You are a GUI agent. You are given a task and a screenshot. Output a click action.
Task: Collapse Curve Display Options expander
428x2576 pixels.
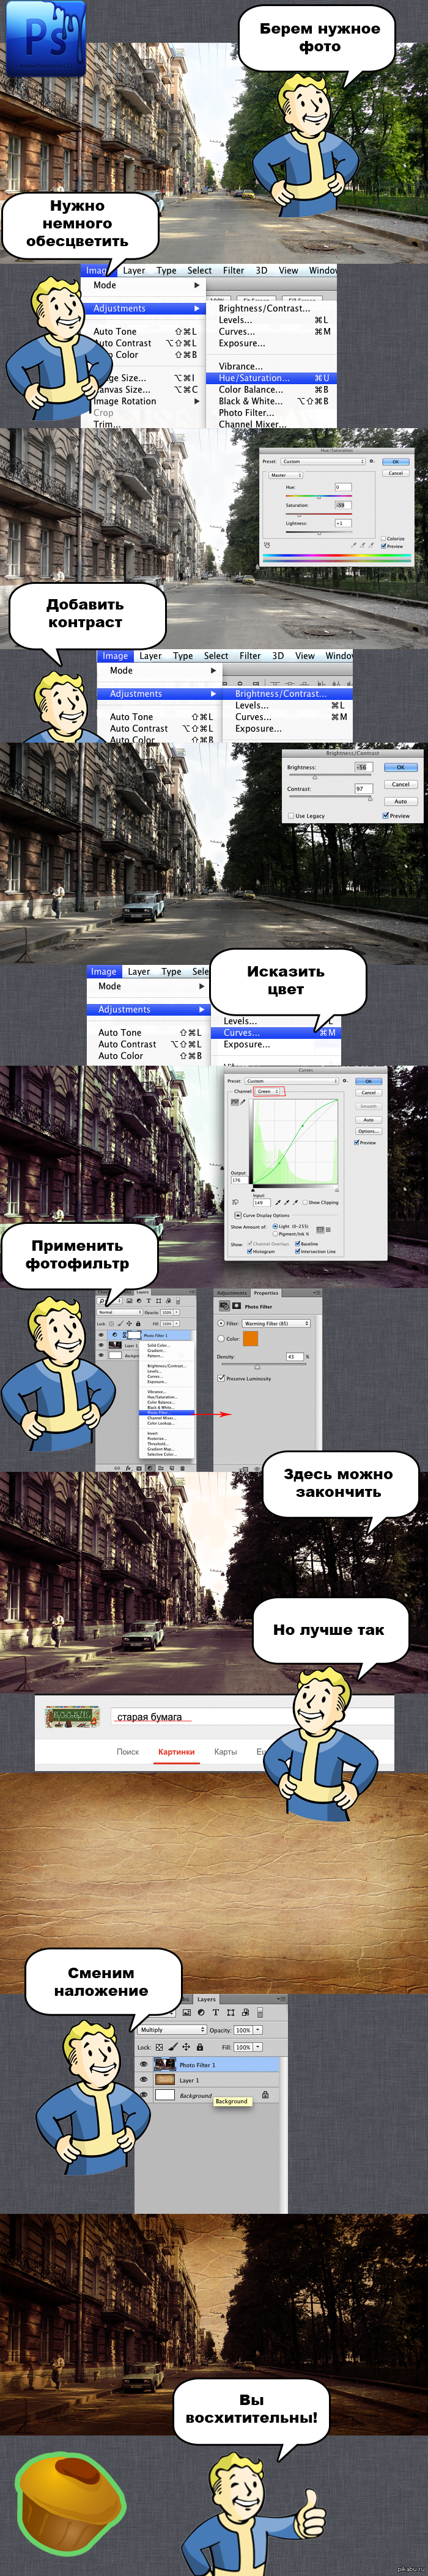click(x=238, y=1215)
